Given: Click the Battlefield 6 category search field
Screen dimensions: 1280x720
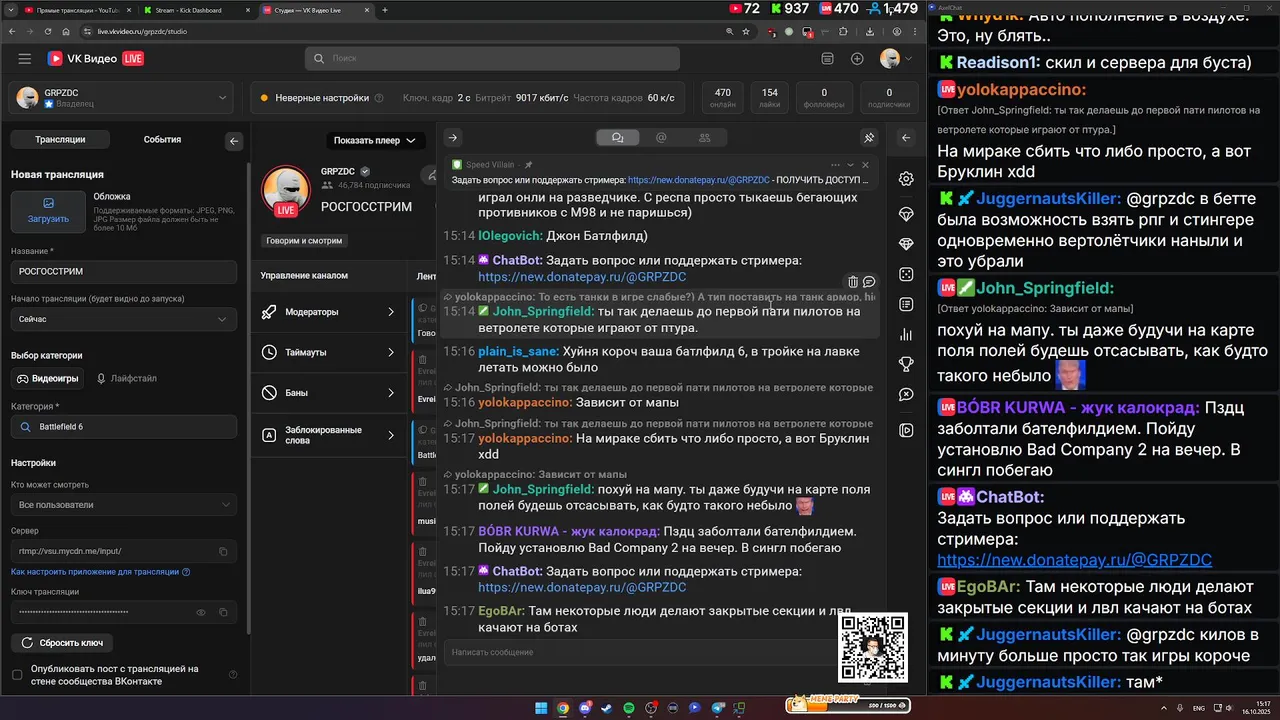Looking at the screenshot, I should (x=124, y=427).
